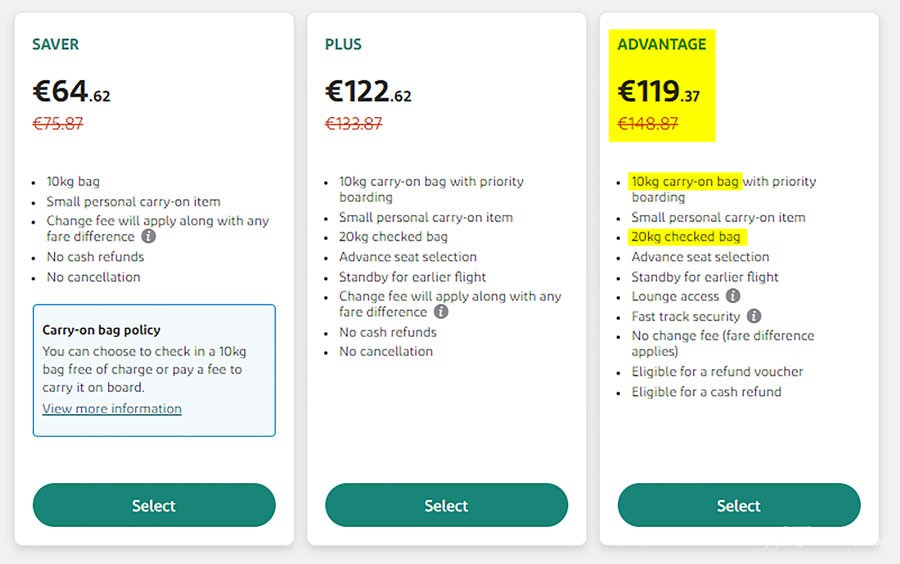Image resolution: width=900 pixels, height=564 pixels.
Task: Click the highlighted €119.37 Advantage price
Action: [658, 92]
